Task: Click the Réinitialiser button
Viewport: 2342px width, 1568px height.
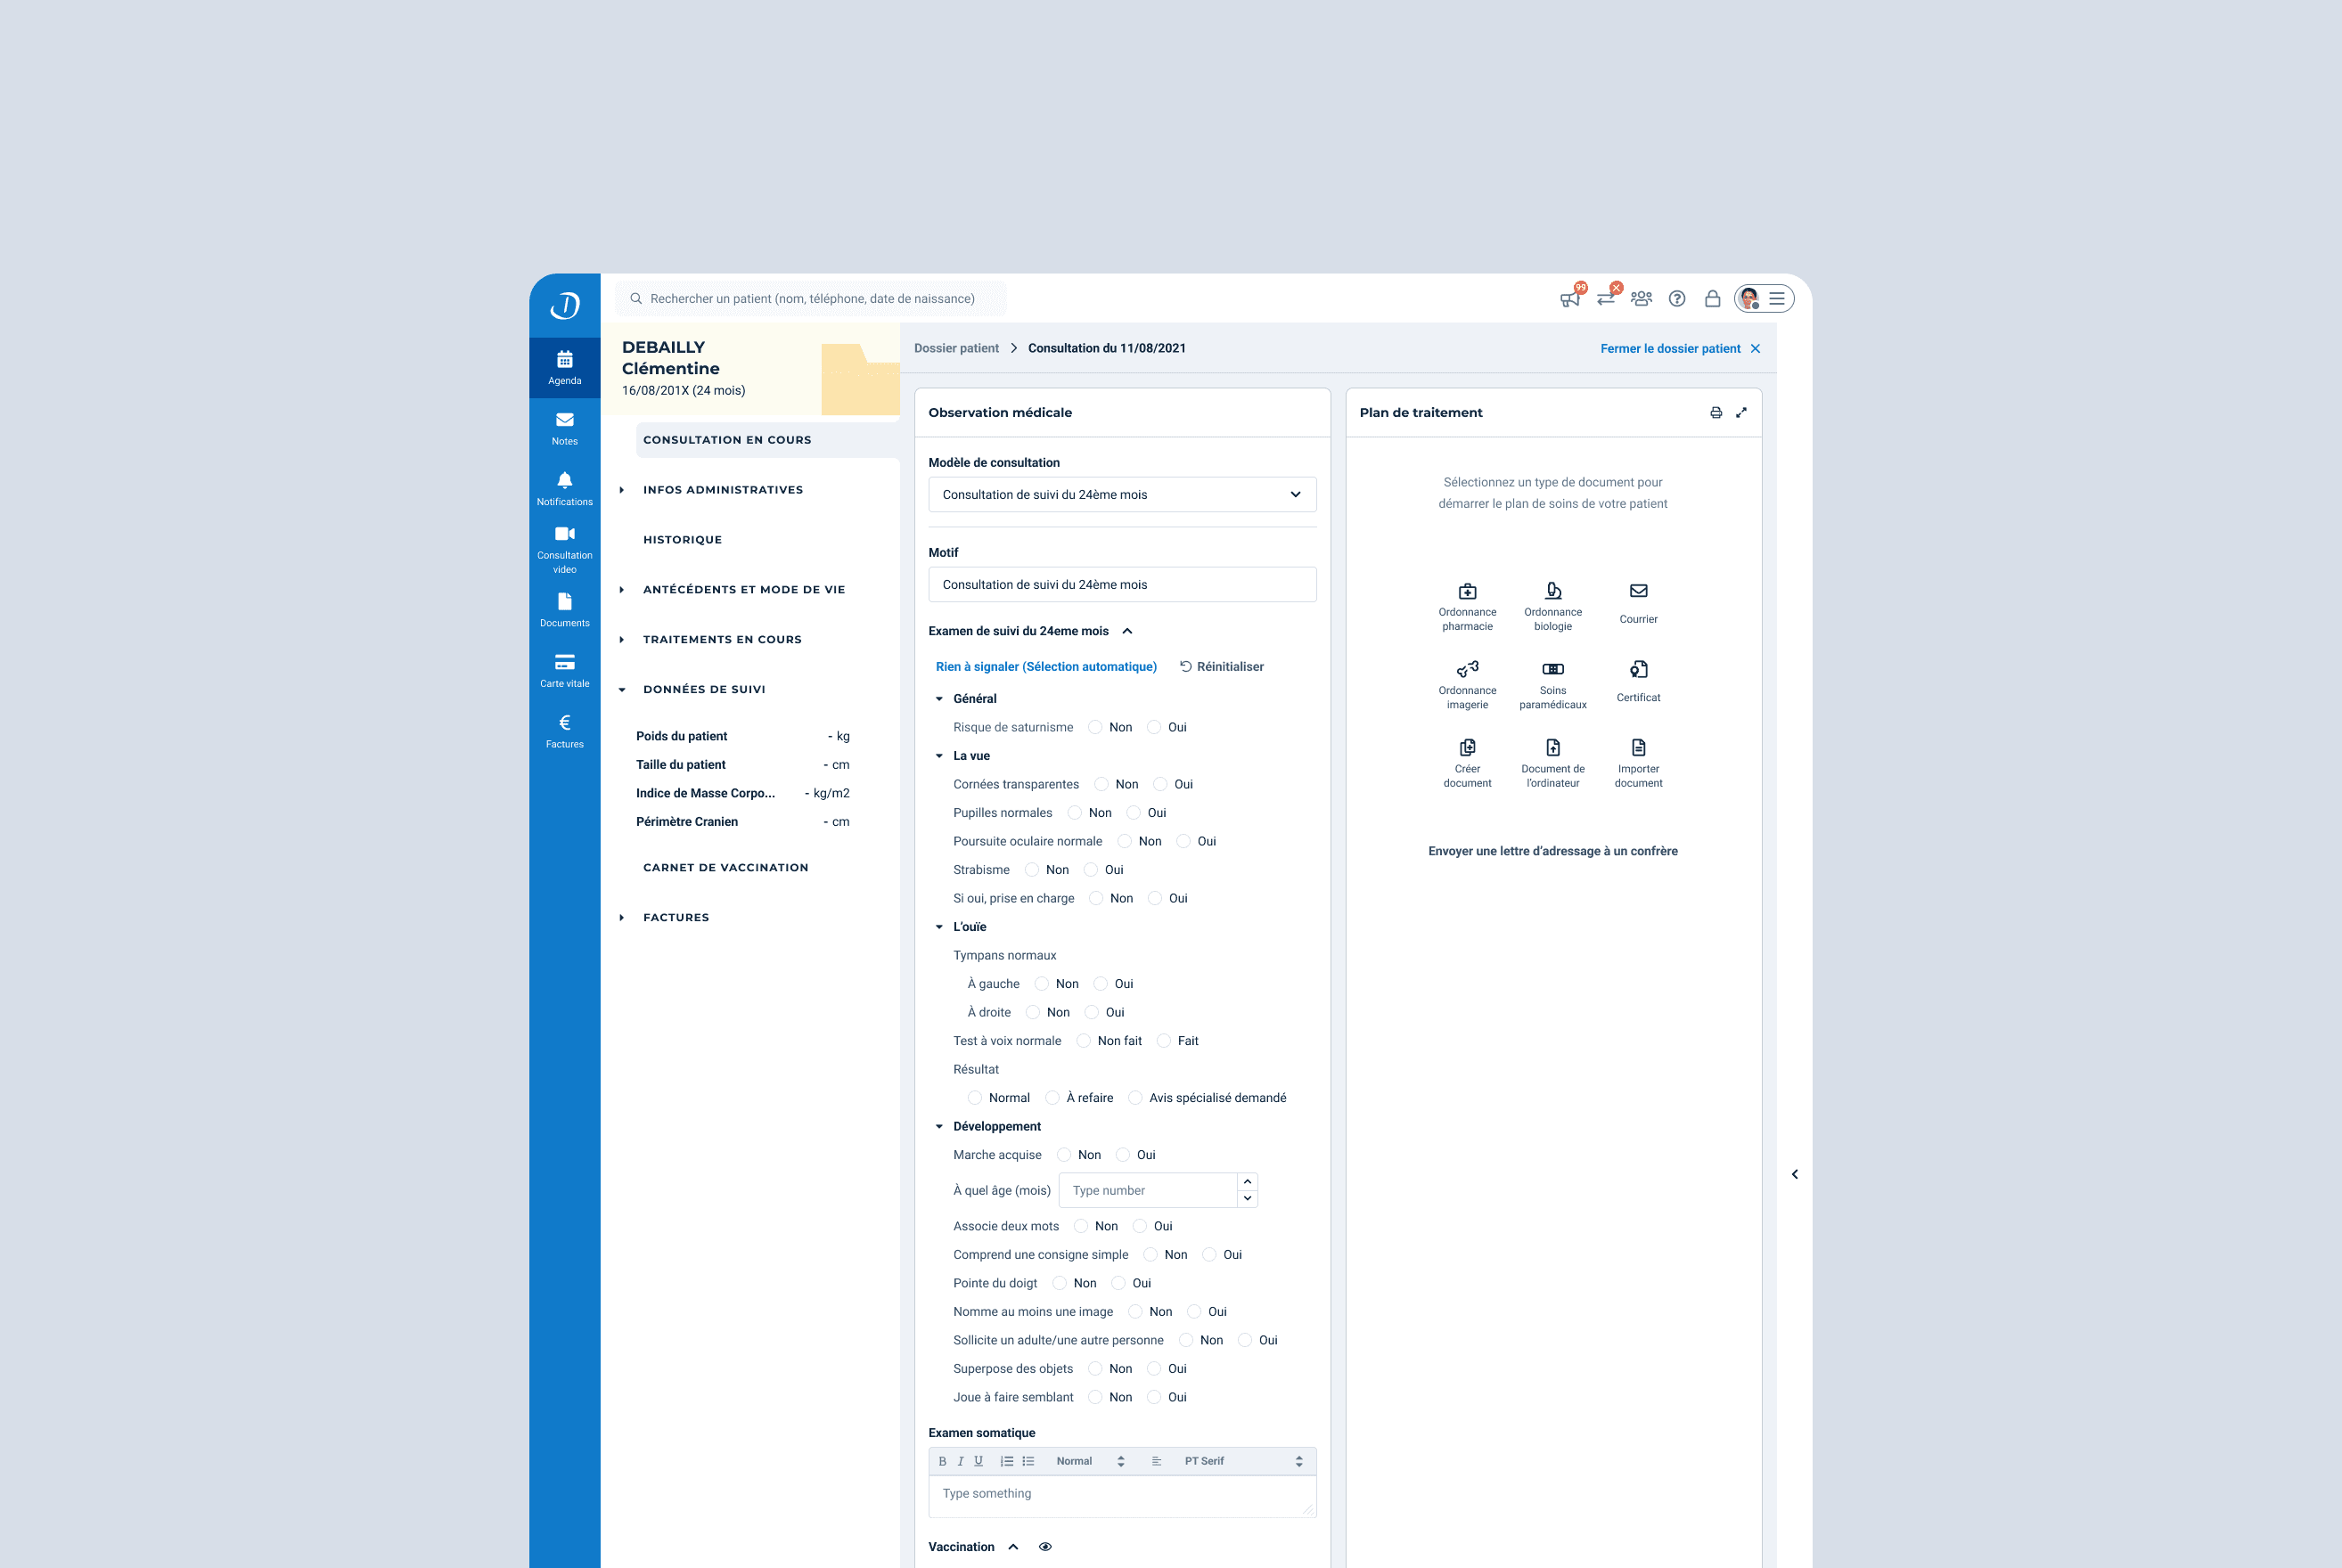Action: 1221,667
